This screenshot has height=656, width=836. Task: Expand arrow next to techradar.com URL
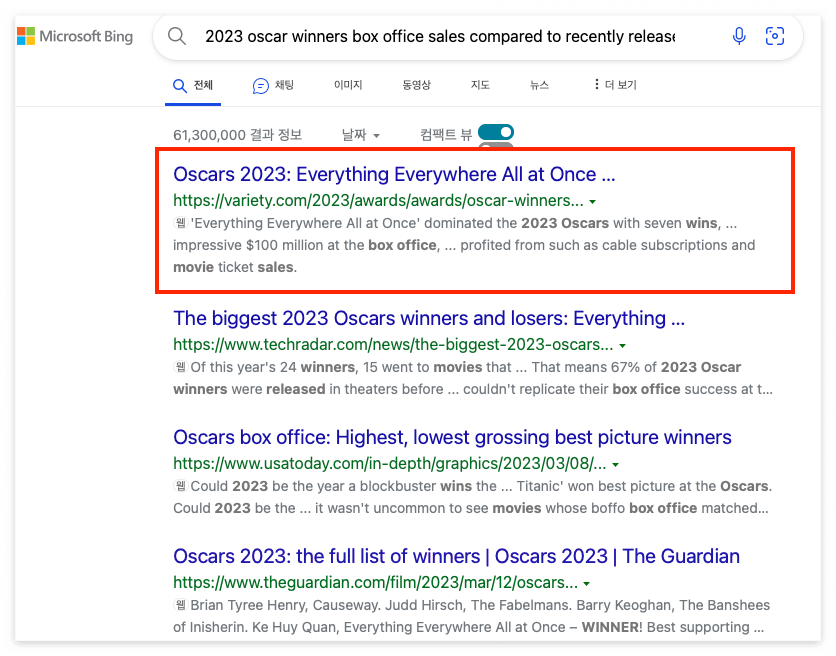coord(622,346)
